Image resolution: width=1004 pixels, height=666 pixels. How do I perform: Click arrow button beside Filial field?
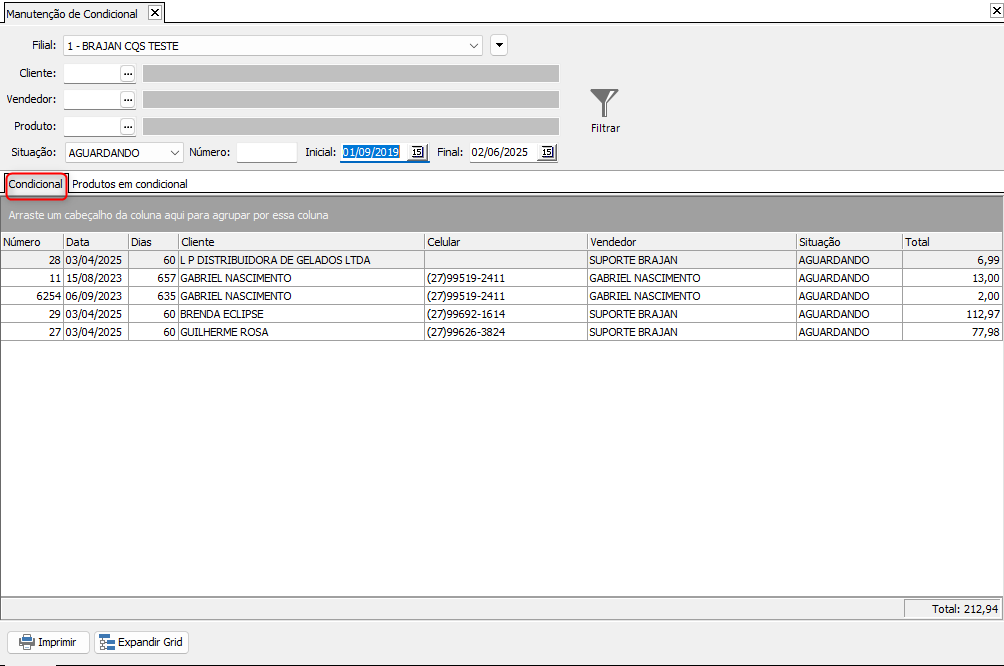pyautogui.click(x=499, y=45)
